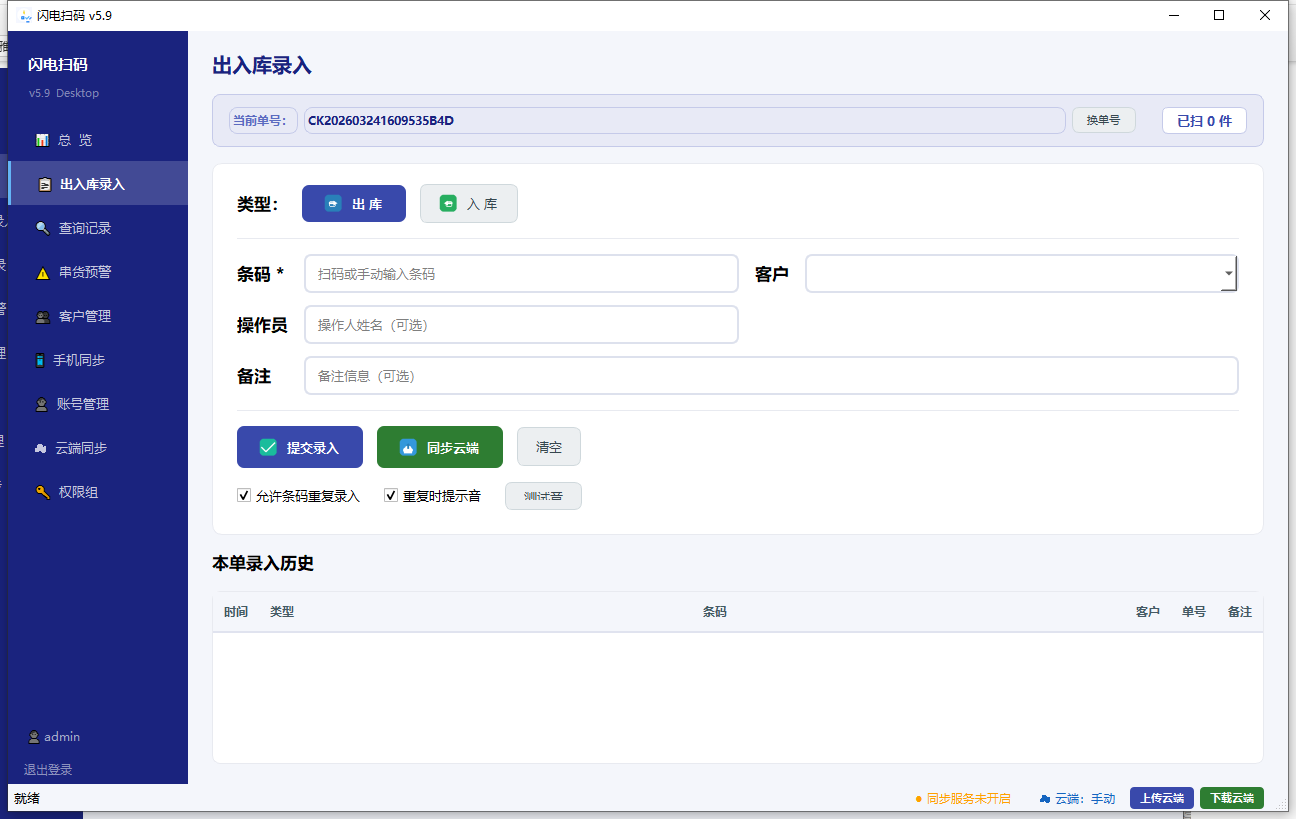Click the 客户管理 people icon
Image resolution: width=1296 pixels, height=819 pixels.
(42, 316)
